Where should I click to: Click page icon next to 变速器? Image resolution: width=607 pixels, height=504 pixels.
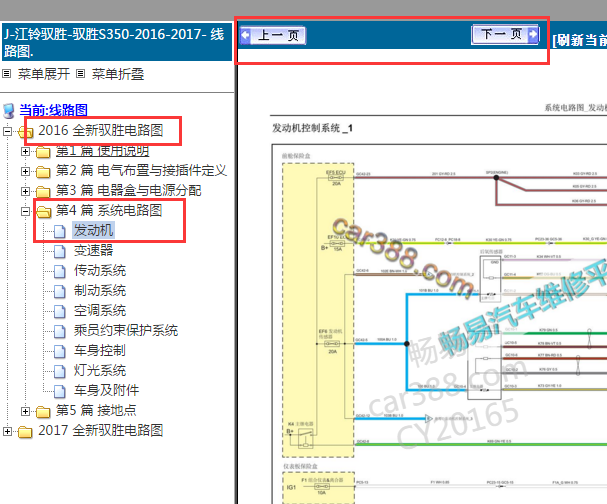[x=59, y=251]
